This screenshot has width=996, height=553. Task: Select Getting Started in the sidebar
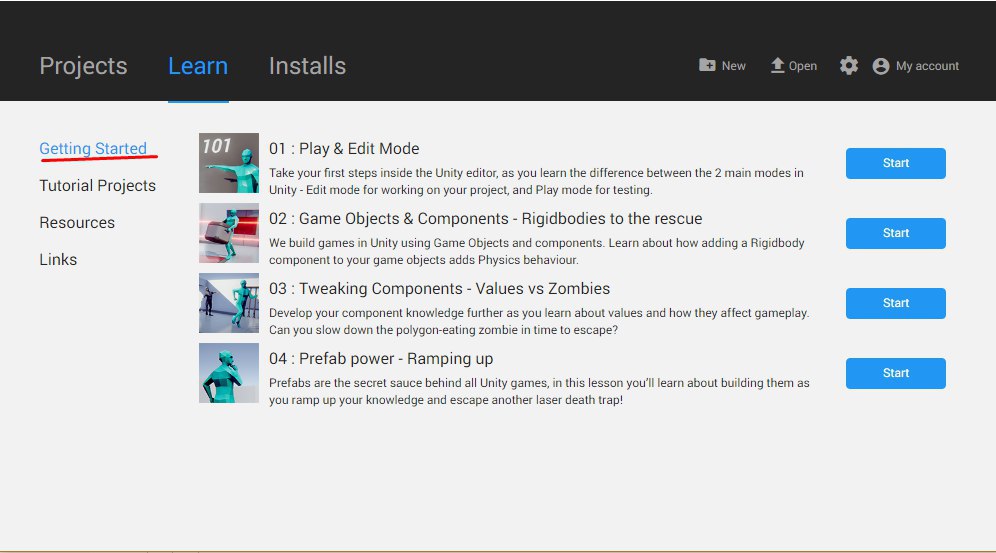pyautogui.click(x=93, y=149)
